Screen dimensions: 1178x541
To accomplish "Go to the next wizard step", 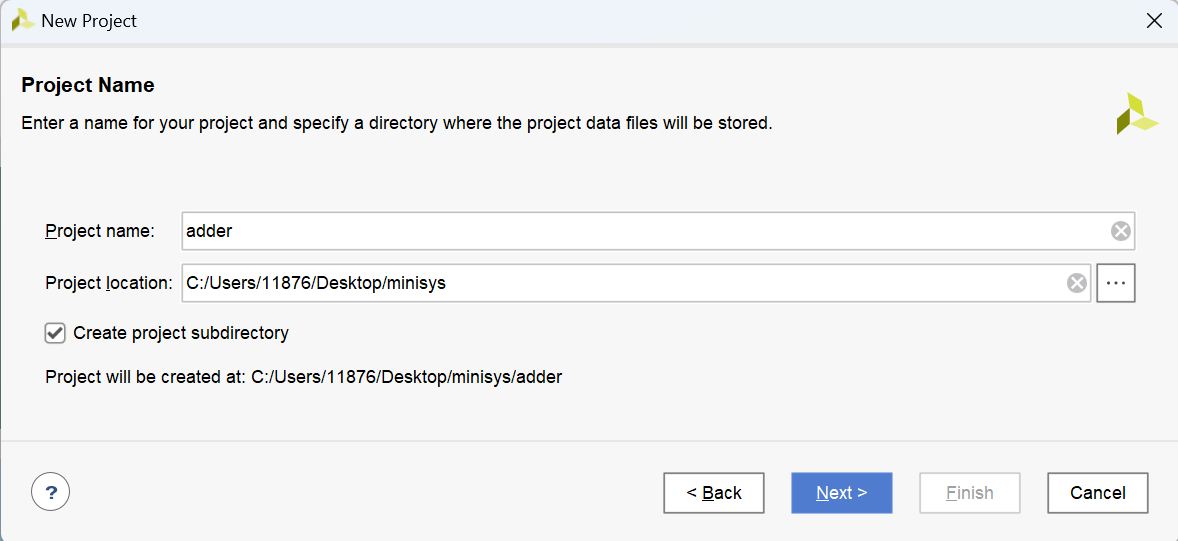I will pyautogui.click(x=841, y=493).
